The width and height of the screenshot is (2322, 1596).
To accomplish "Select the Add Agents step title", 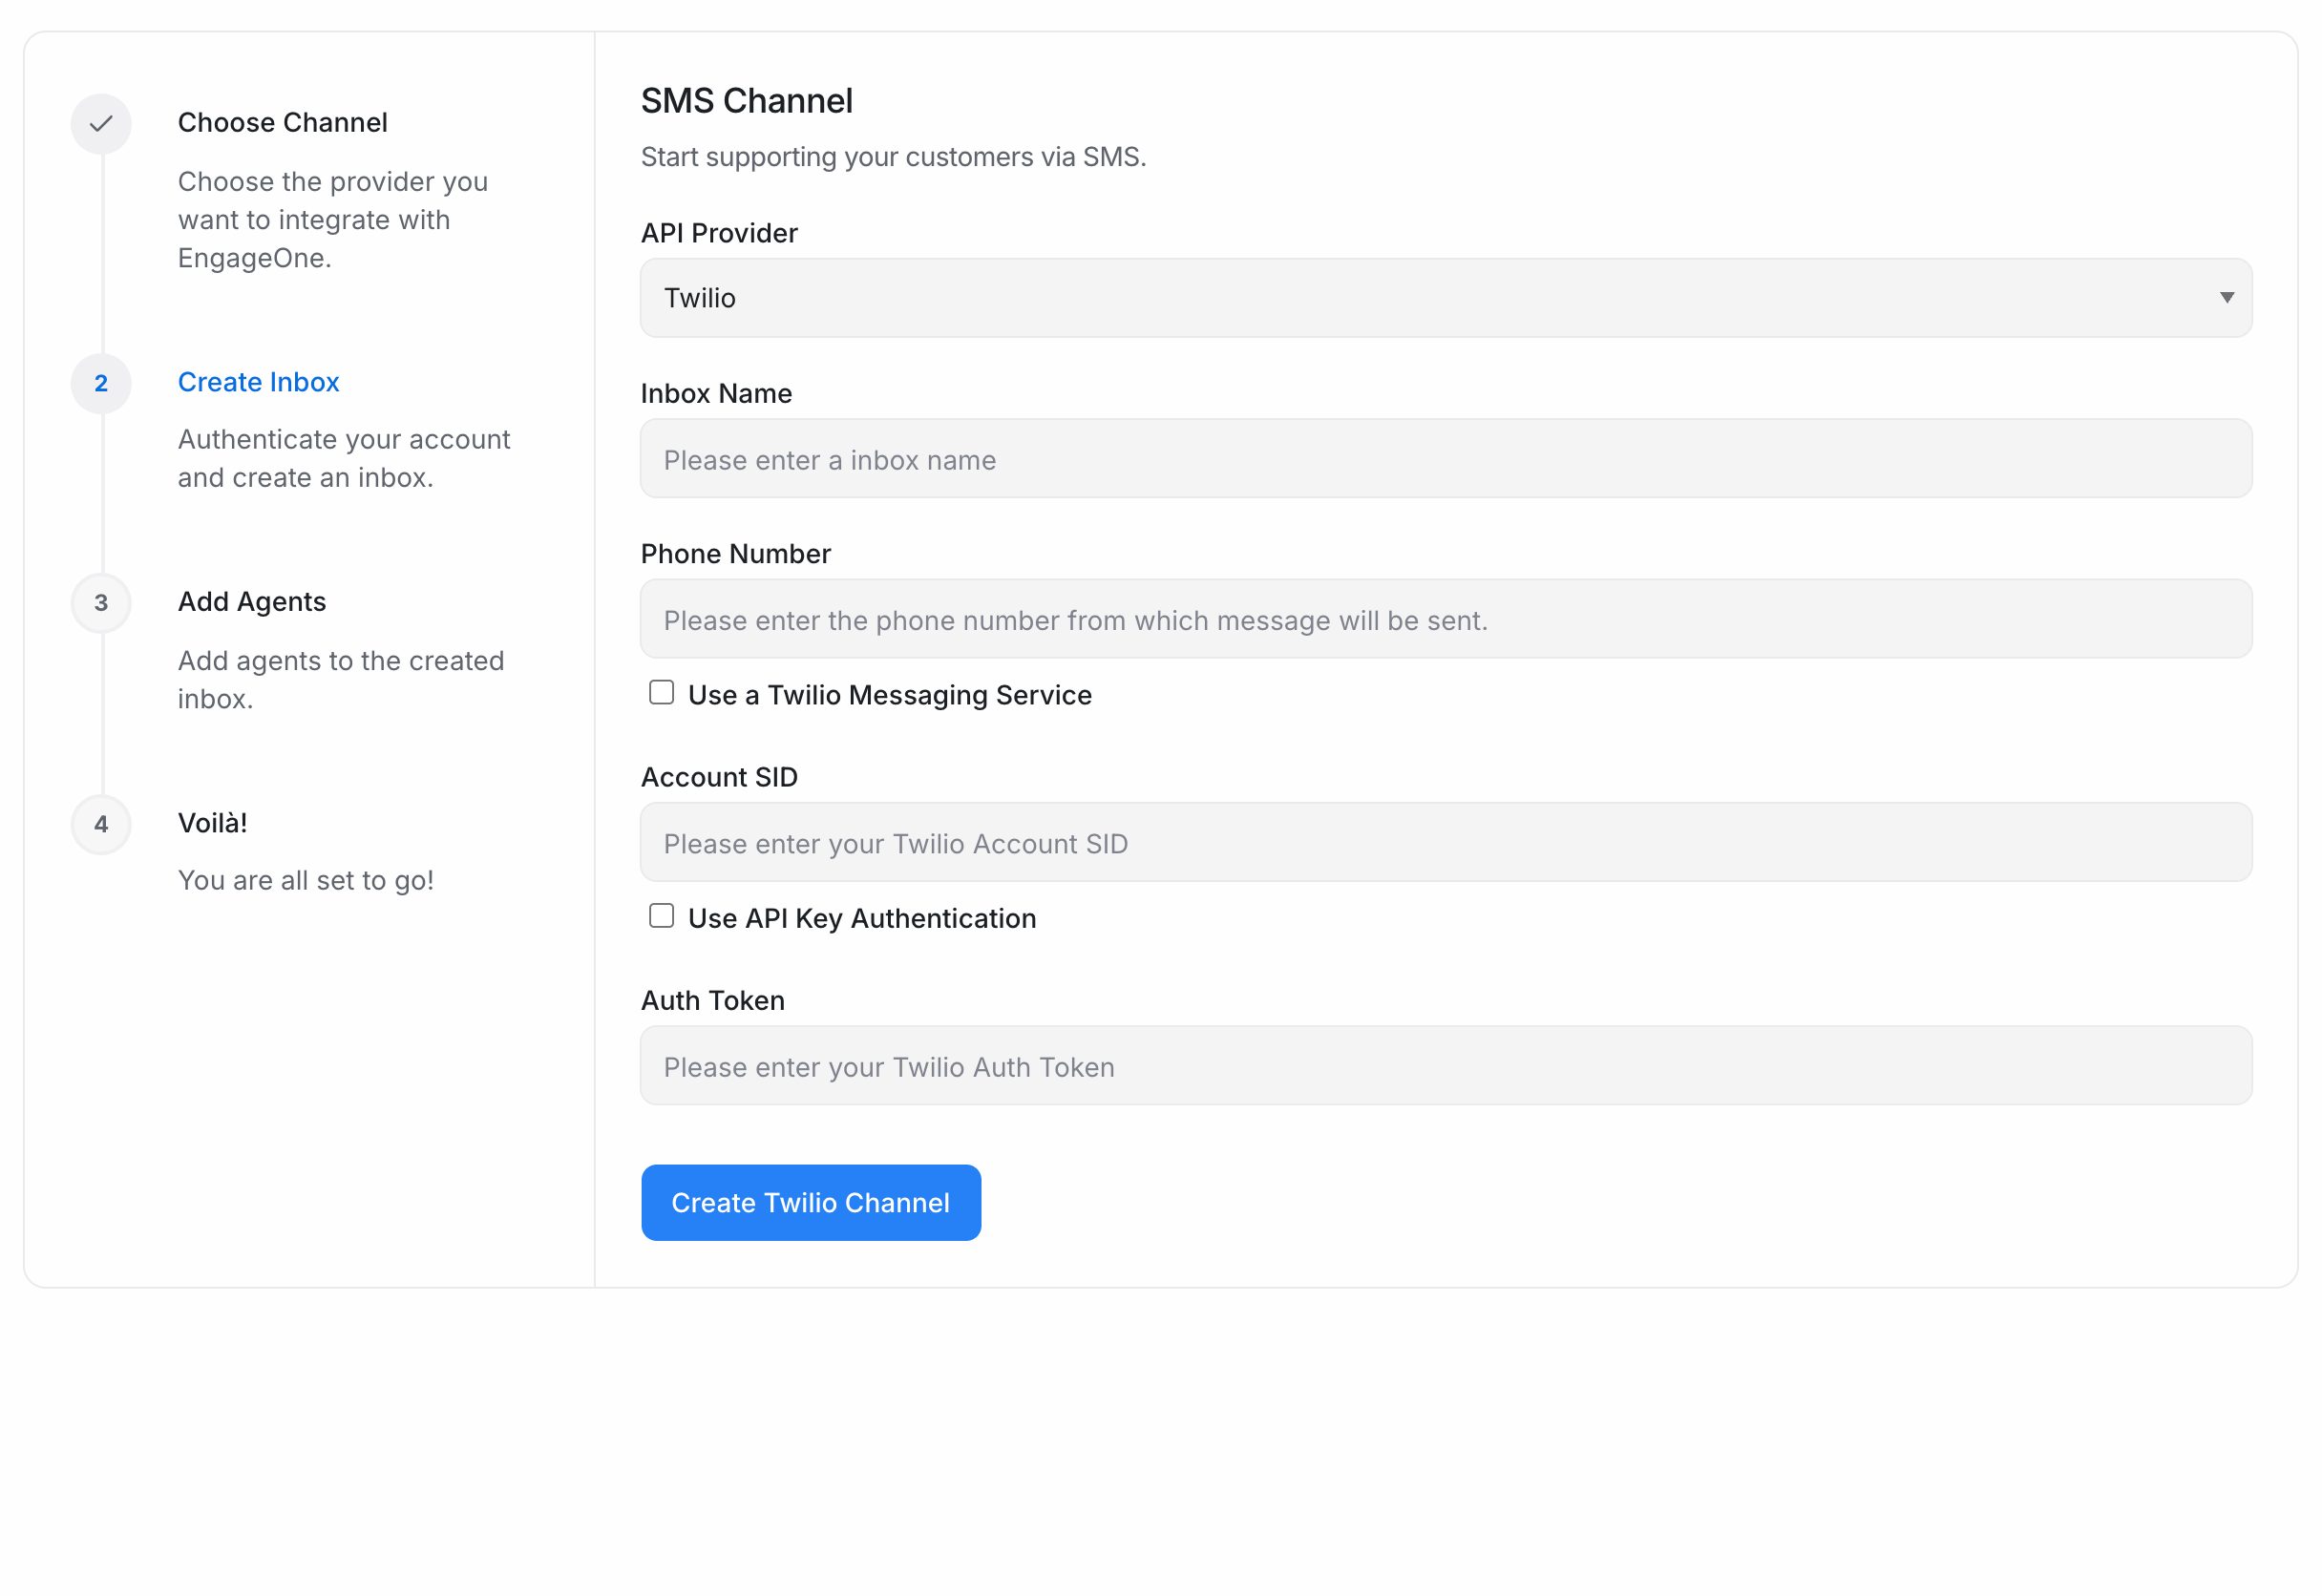I will click(x=252, y=602).
